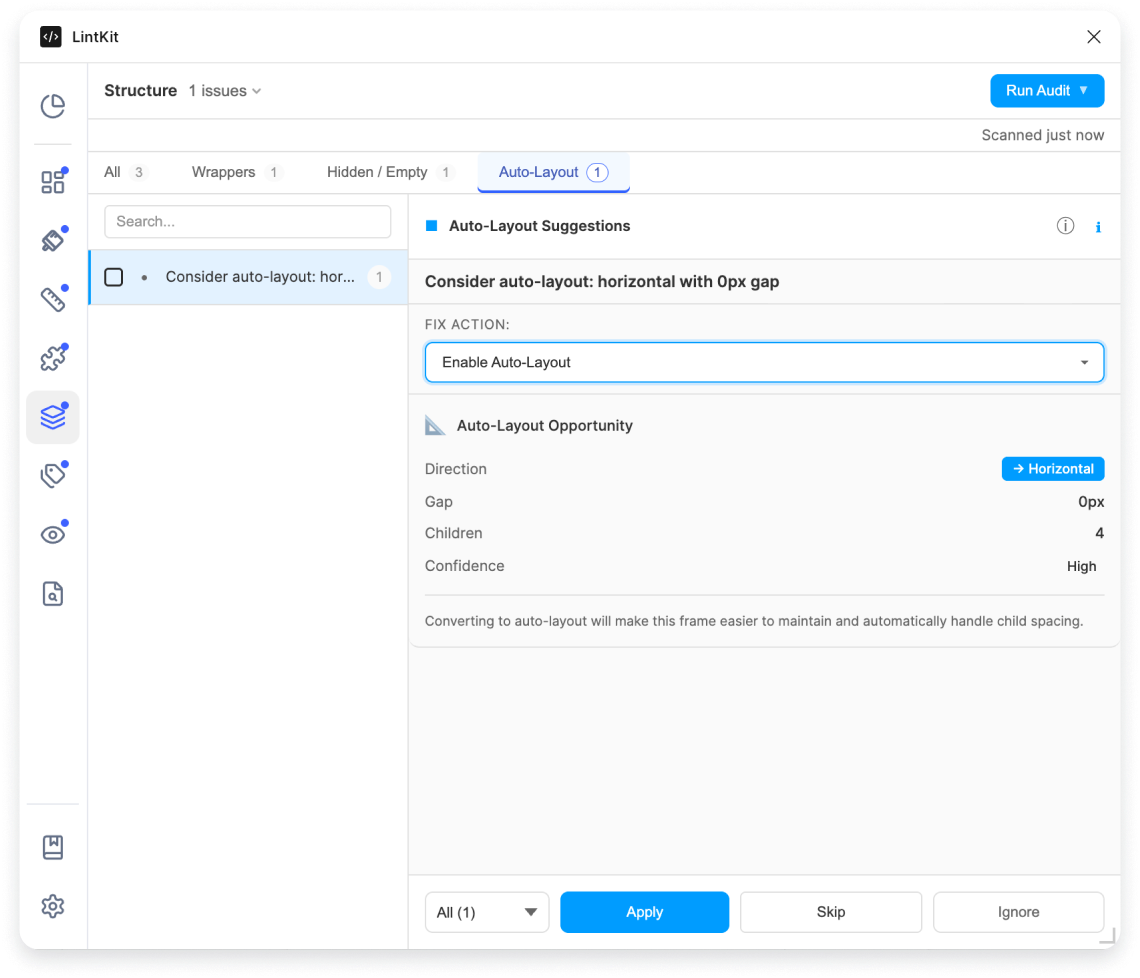Select the ruler measurement tool icon
Image resolution: width=1140 pixels, height=978 pixels.
point(52,298)
